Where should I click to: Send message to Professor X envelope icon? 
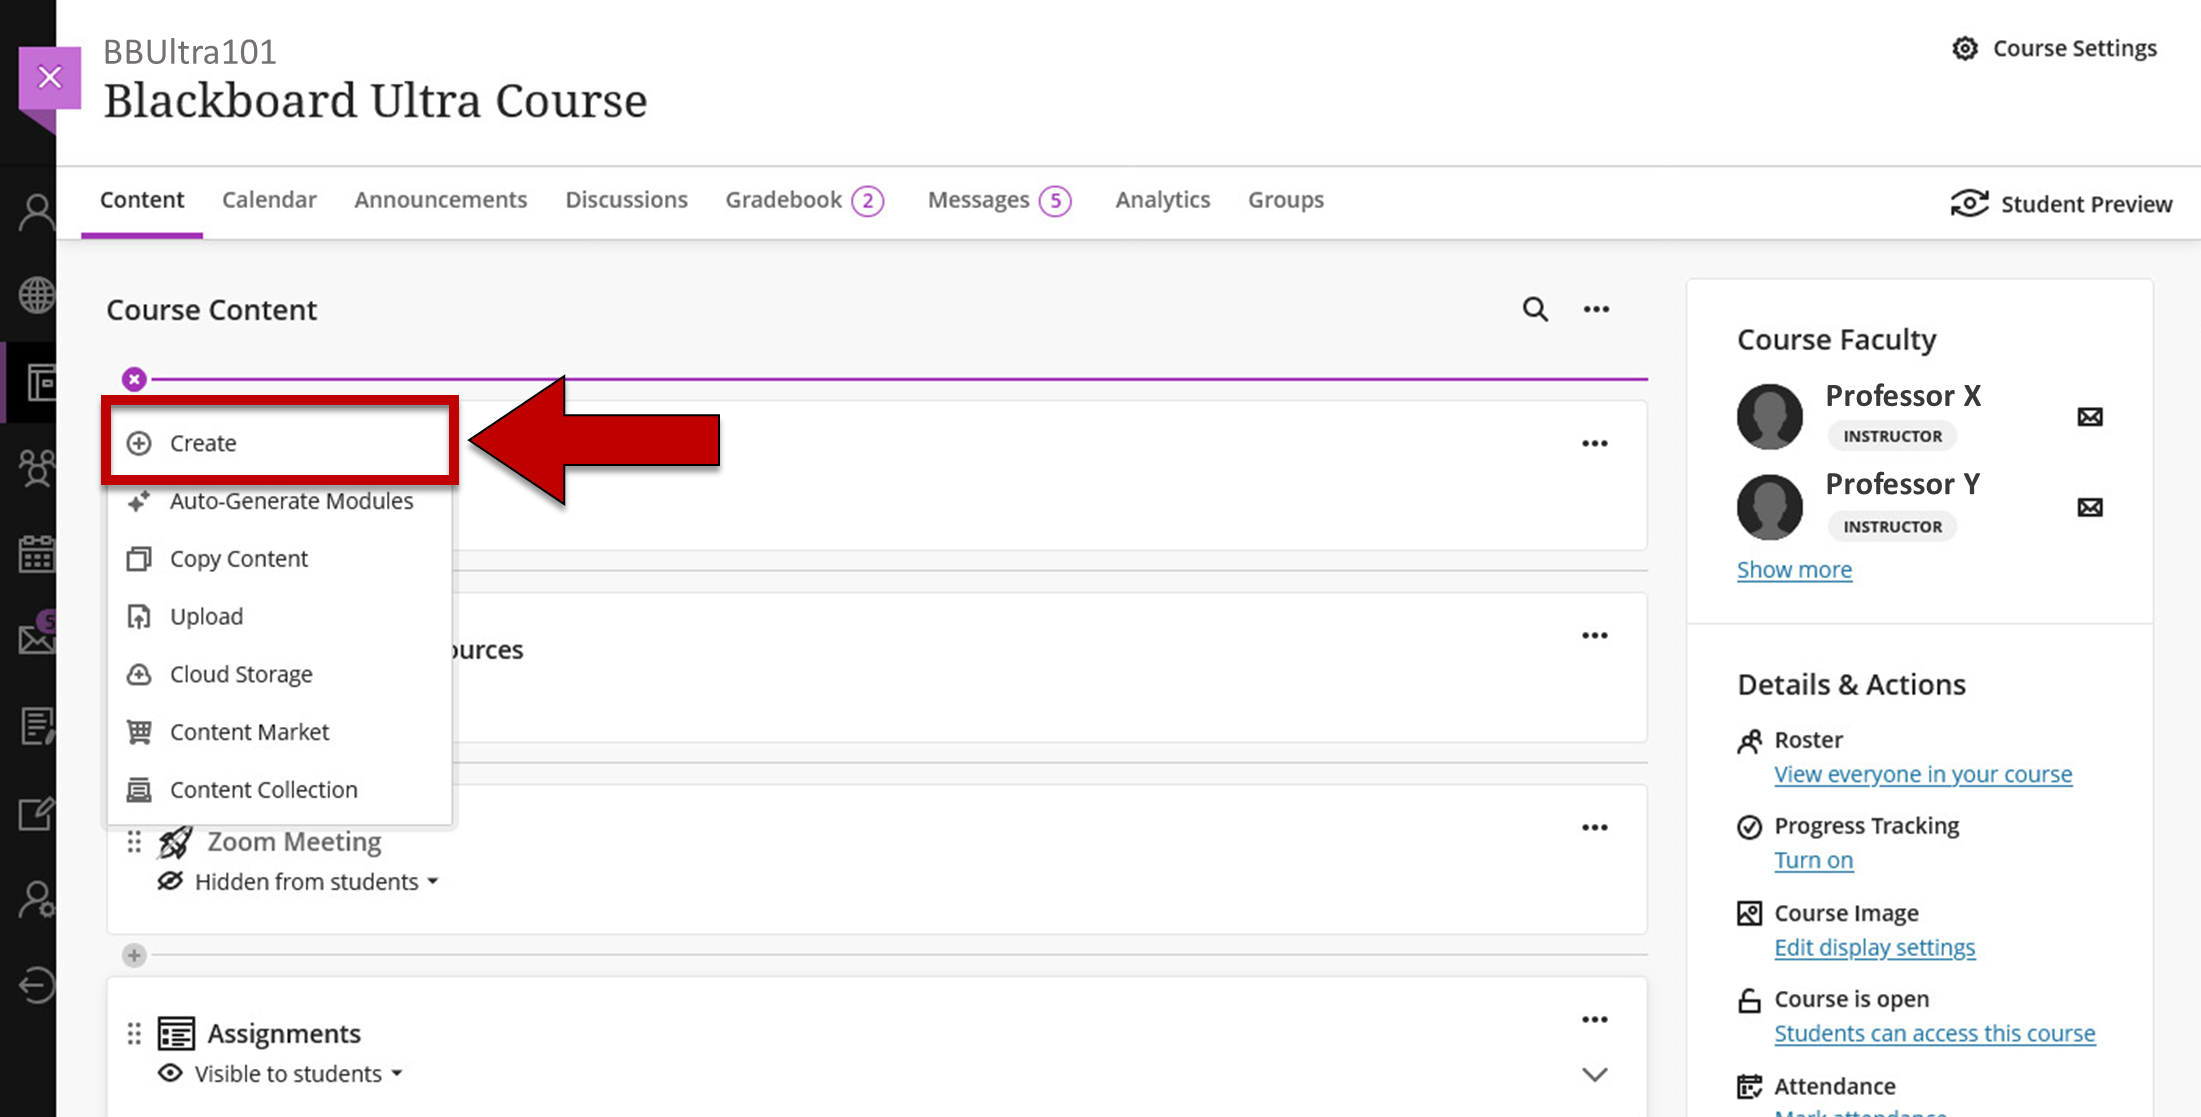click(2090, 416)
